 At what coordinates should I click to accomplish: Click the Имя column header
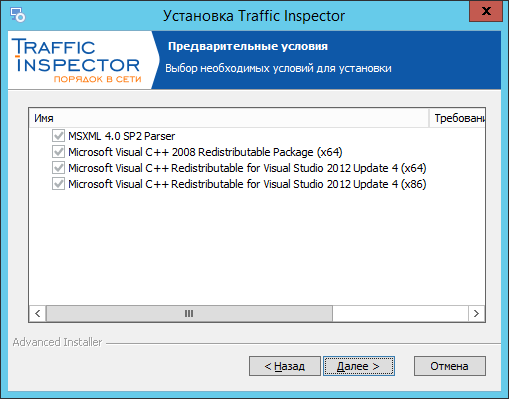[229, 118]
